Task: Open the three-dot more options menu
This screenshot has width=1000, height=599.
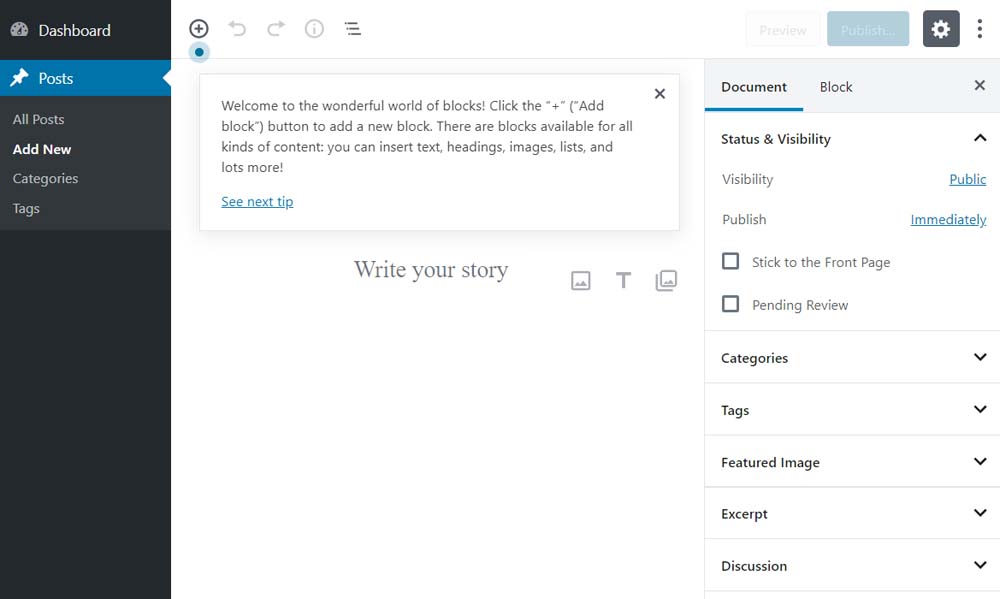Action: tap(980, 30)
